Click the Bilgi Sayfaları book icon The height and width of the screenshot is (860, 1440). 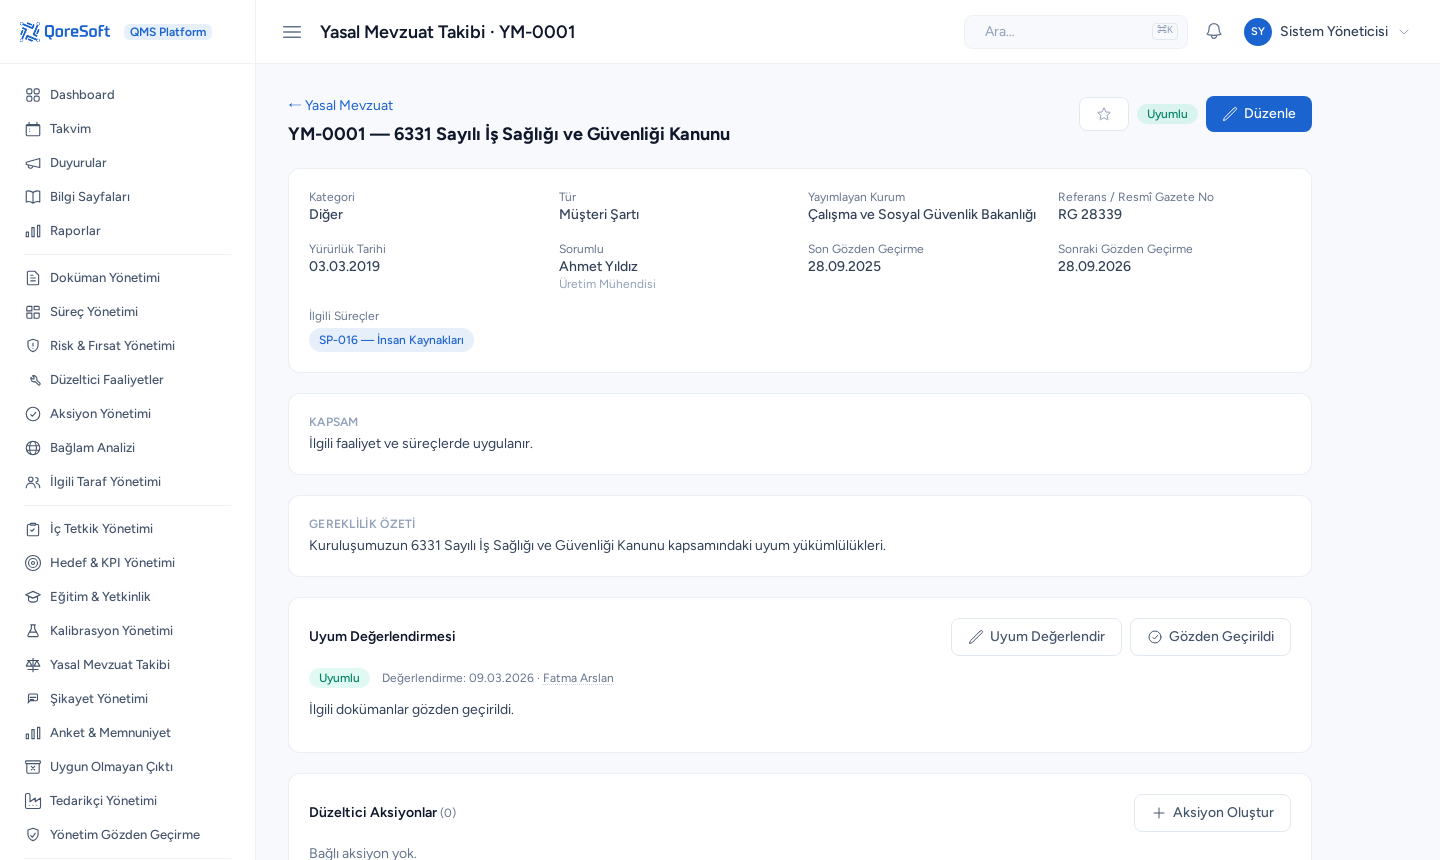coord(33,197)
